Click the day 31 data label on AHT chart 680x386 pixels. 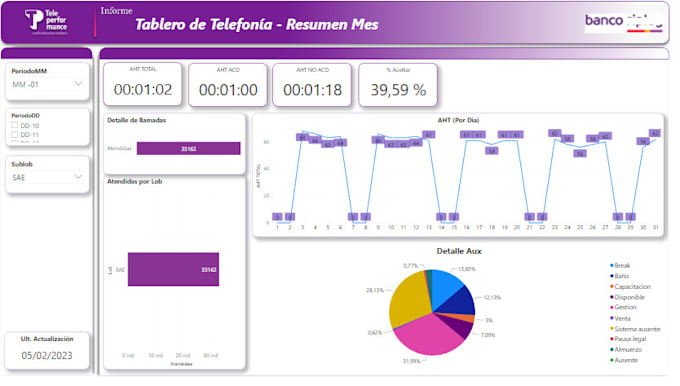click(x=655, y=134)
